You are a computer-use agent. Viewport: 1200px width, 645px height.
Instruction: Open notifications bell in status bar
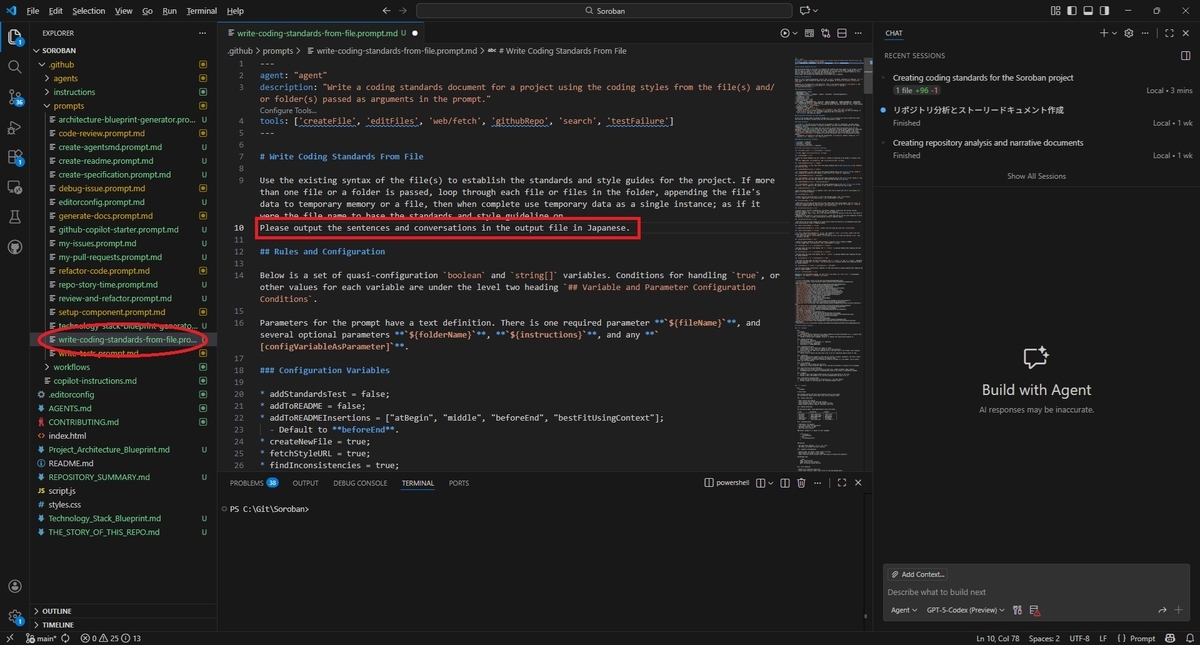coord(1188,638)
